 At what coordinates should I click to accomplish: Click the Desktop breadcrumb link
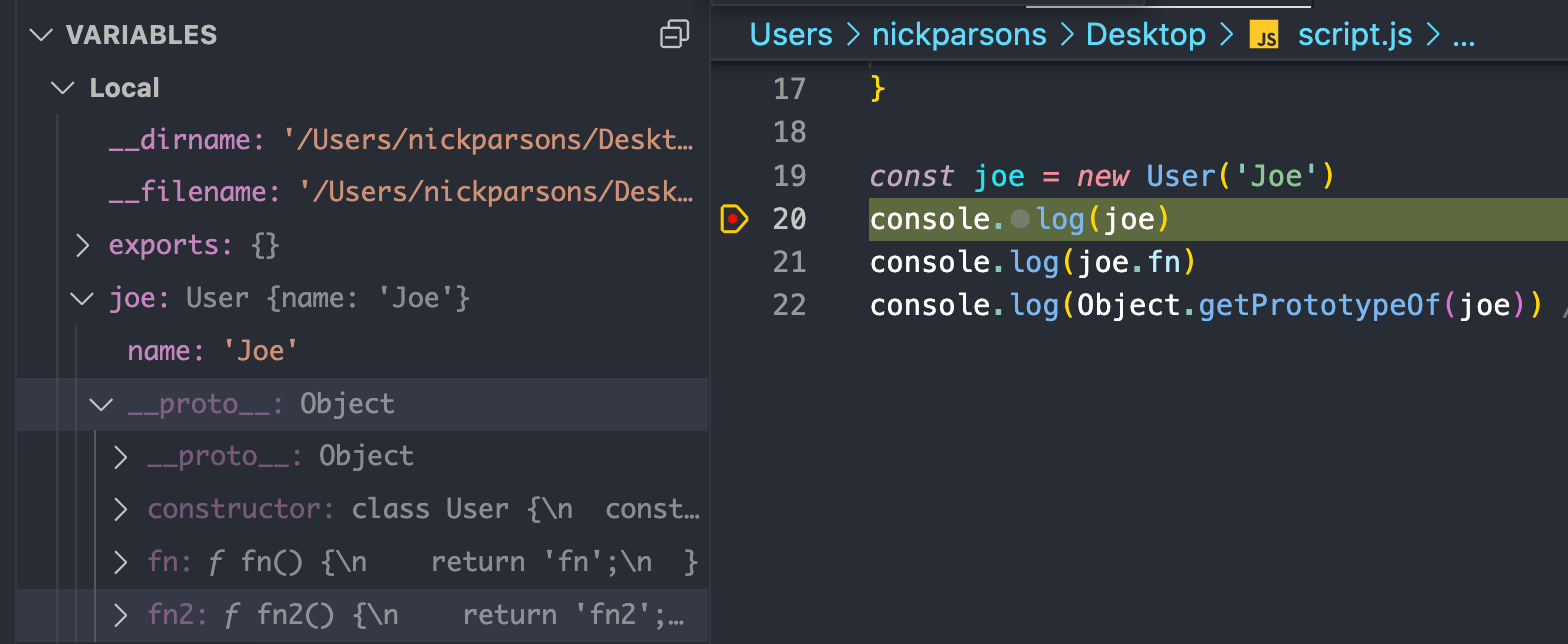1146,35
